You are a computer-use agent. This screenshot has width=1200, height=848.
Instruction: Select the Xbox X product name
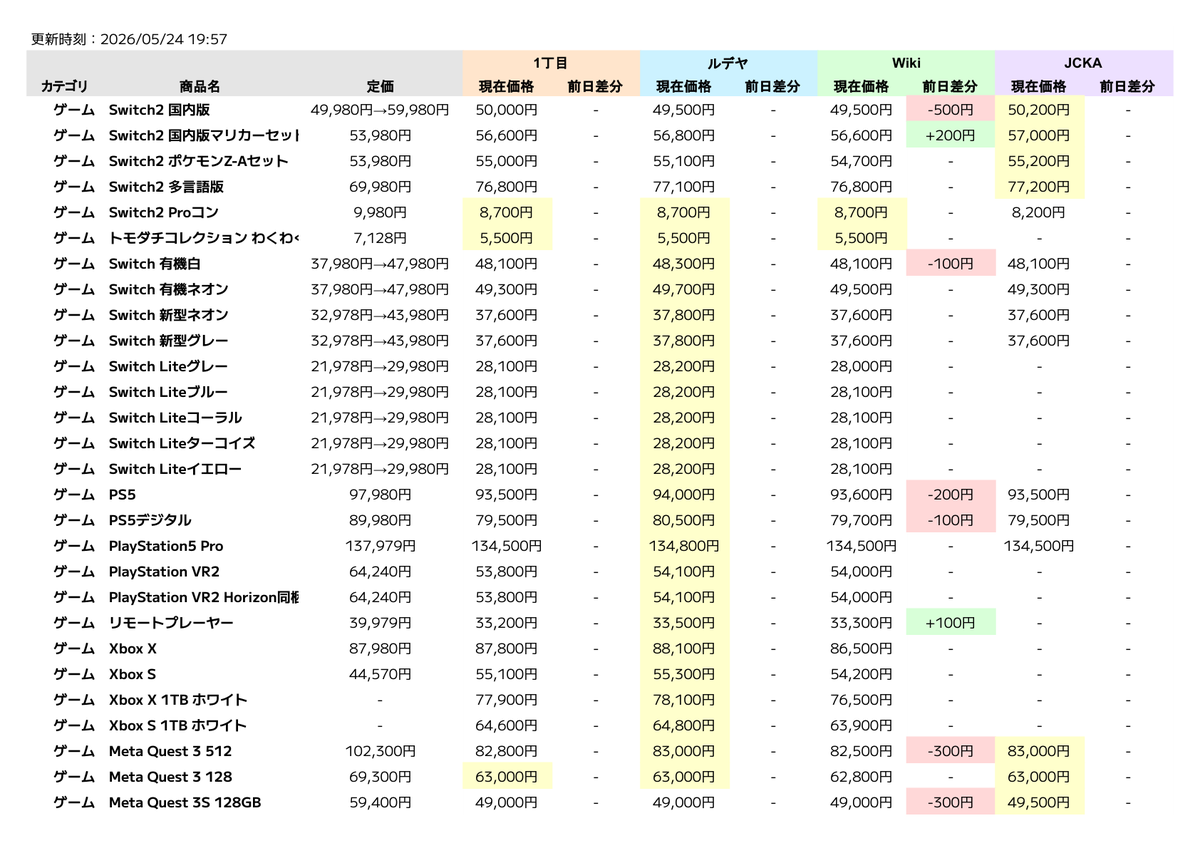click(x=133, y=649)
